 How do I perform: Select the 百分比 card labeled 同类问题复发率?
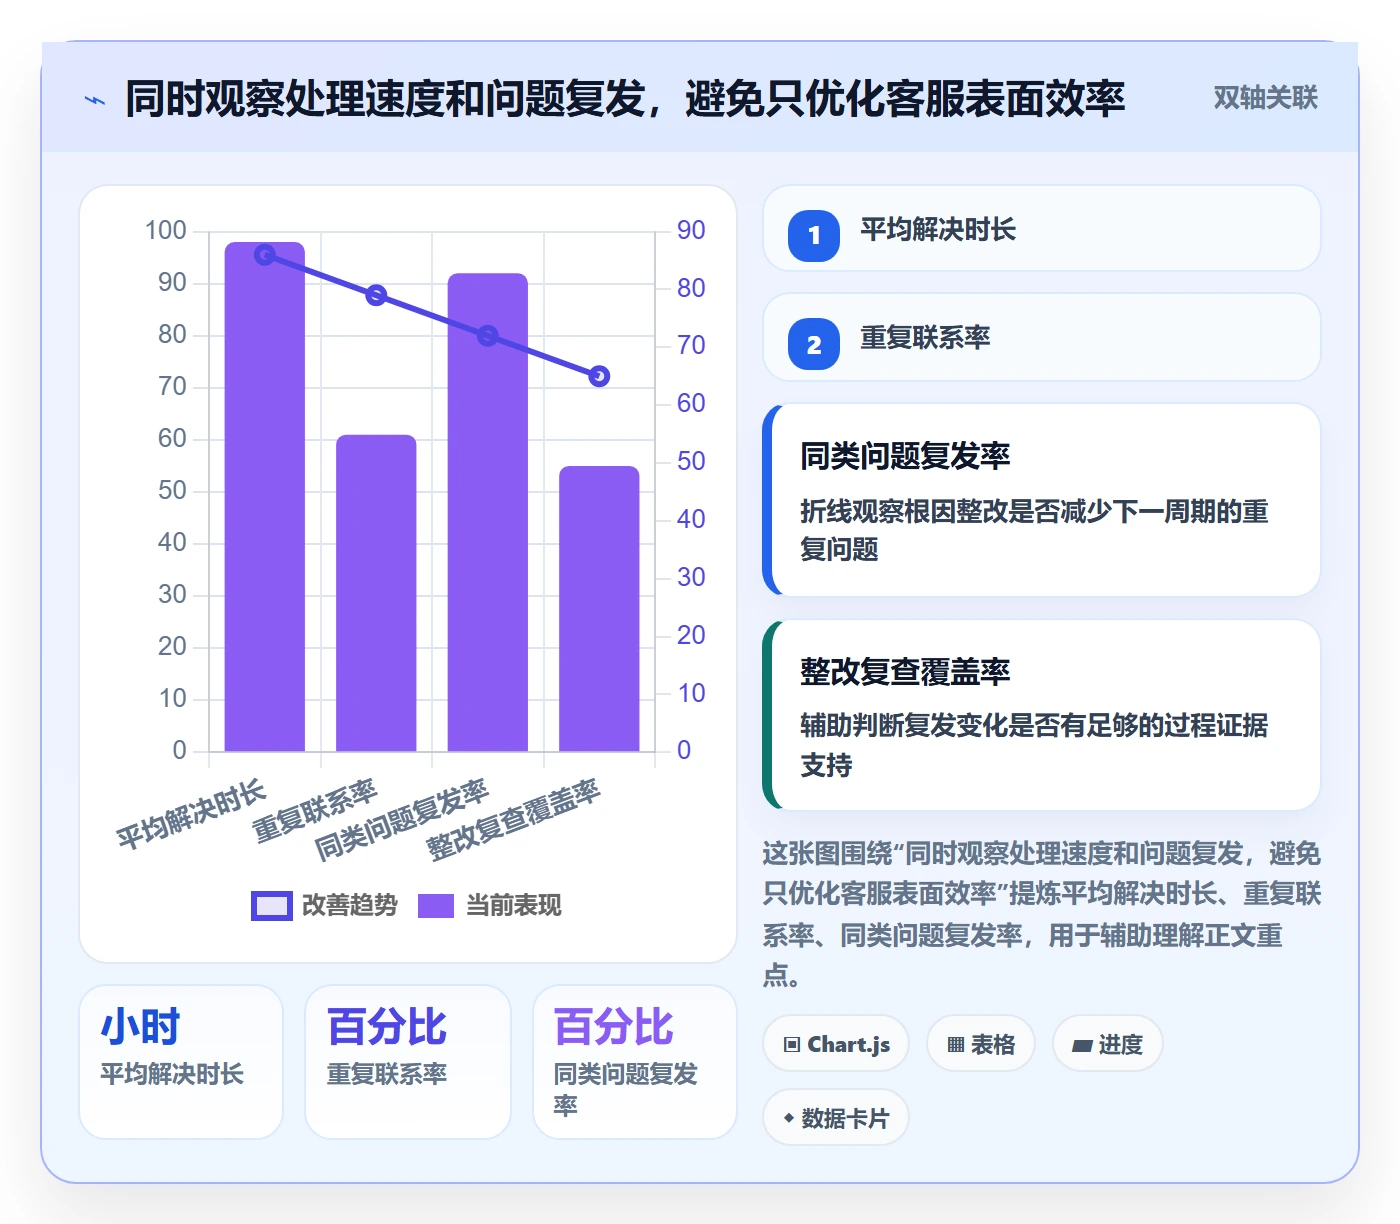(635, 1061)
